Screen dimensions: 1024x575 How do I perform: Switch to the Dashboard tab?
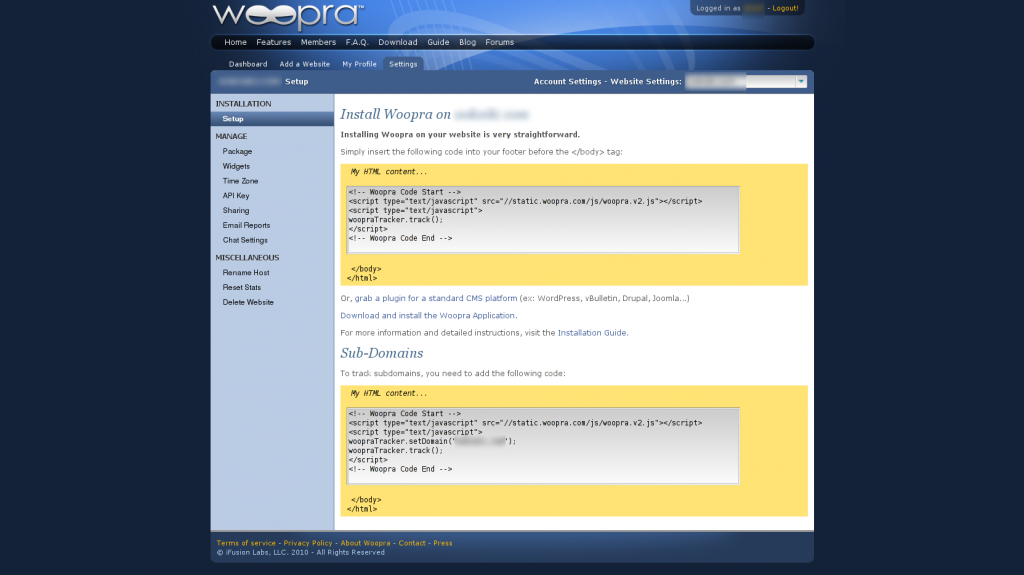tap(248, 64)
